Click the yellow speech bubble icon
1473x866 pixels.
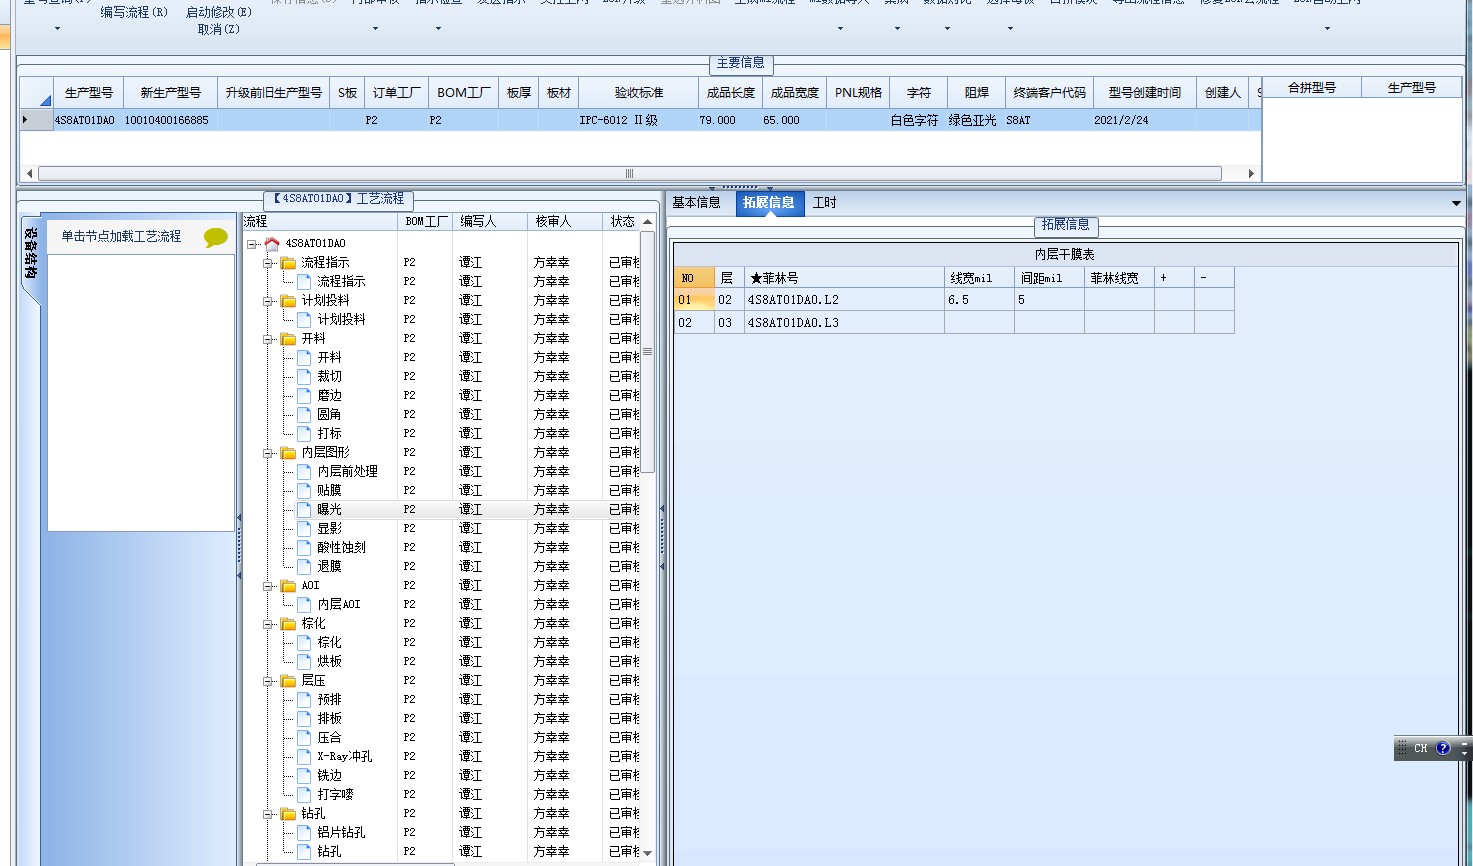click(x=215, y=237)
